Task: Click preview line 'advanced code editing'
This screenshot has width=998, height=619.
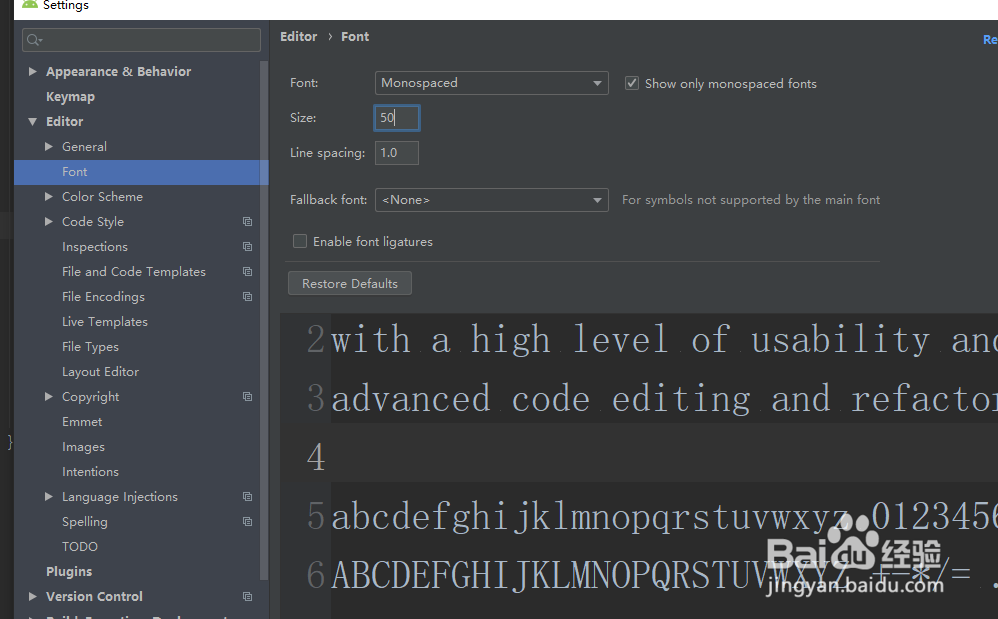Action: click(x=664, y=399)
